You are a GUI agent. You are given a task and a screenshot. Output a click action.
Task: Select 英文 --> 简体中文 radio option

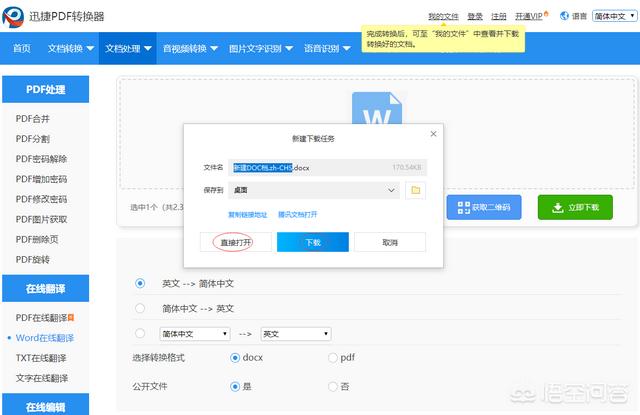(x=140, y=283)
